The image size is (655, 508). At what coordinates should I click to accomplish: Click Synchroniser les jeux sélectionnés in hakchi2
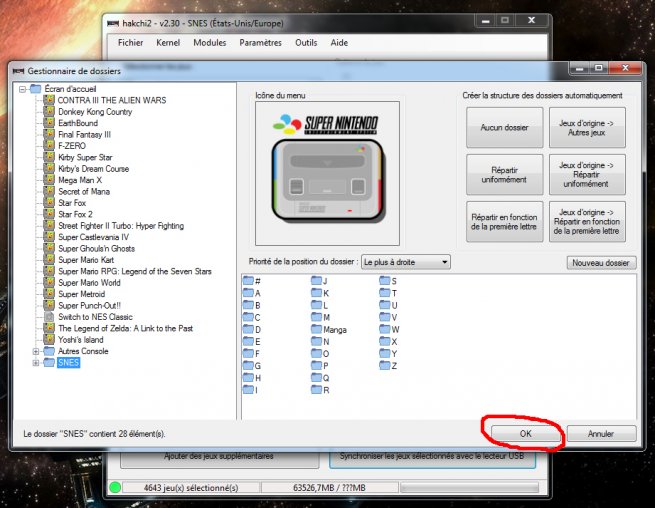click(x=432, y=457)
